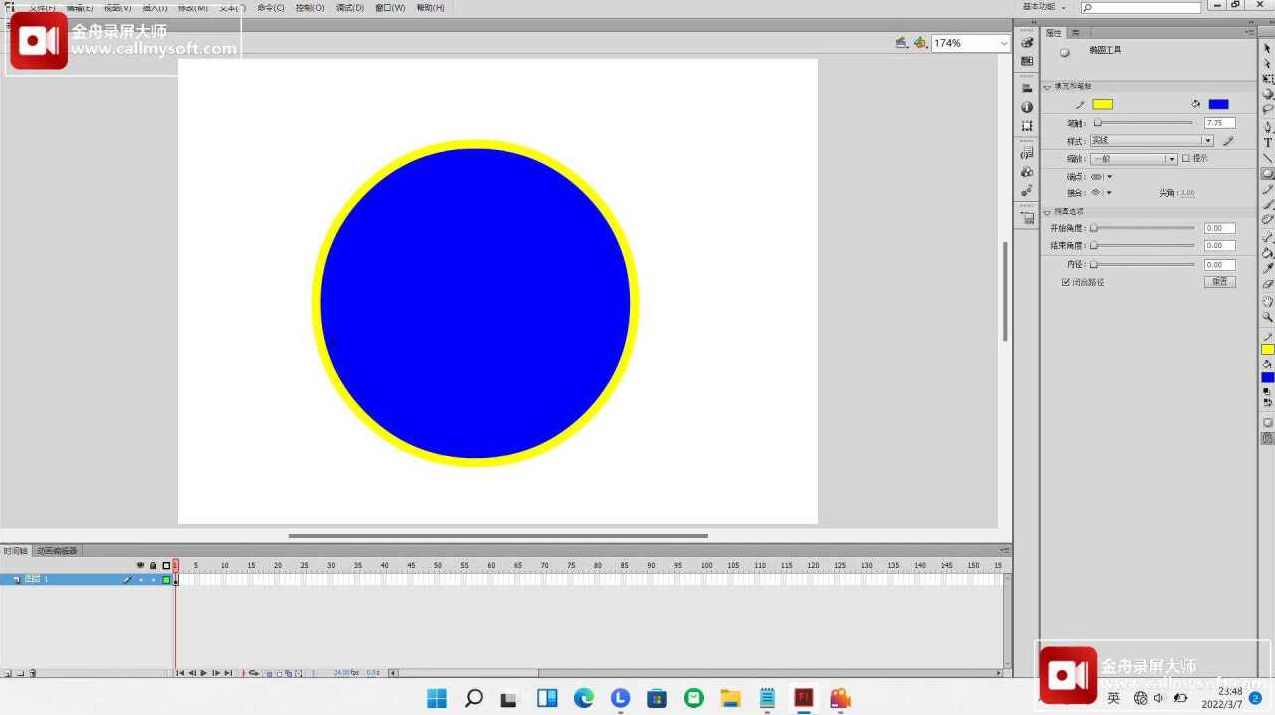Delete layer using the trash icon
Screen dimensions: 1275x715
pos(33,673)
